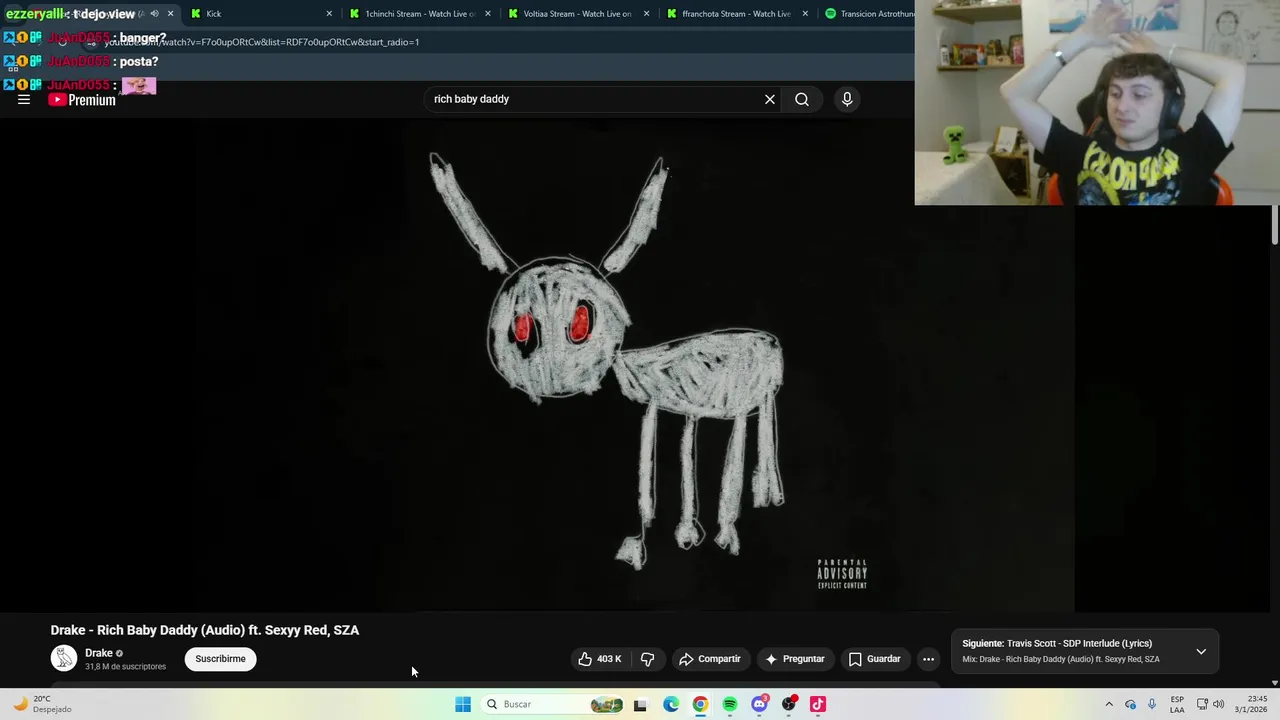
Task: Click the tray microphone icon
Action: (x=1152, y=704)
